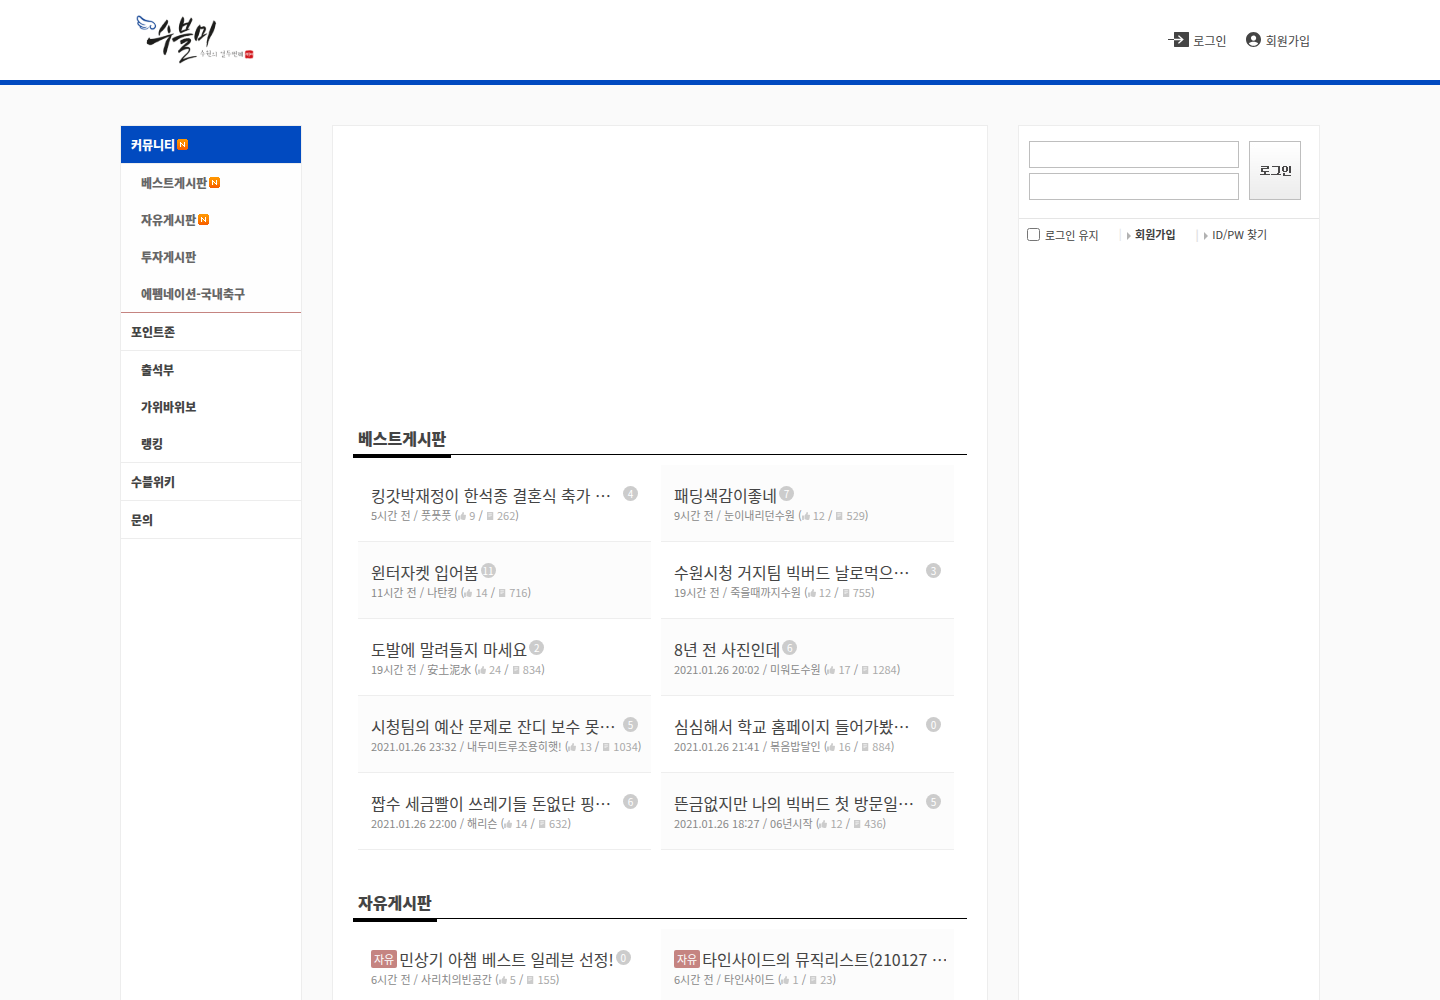Open post 타인사이드의 뮤직리스트(210127
The width and height of the screenshot is (1440, 1000).
click(x=824, y=960)
